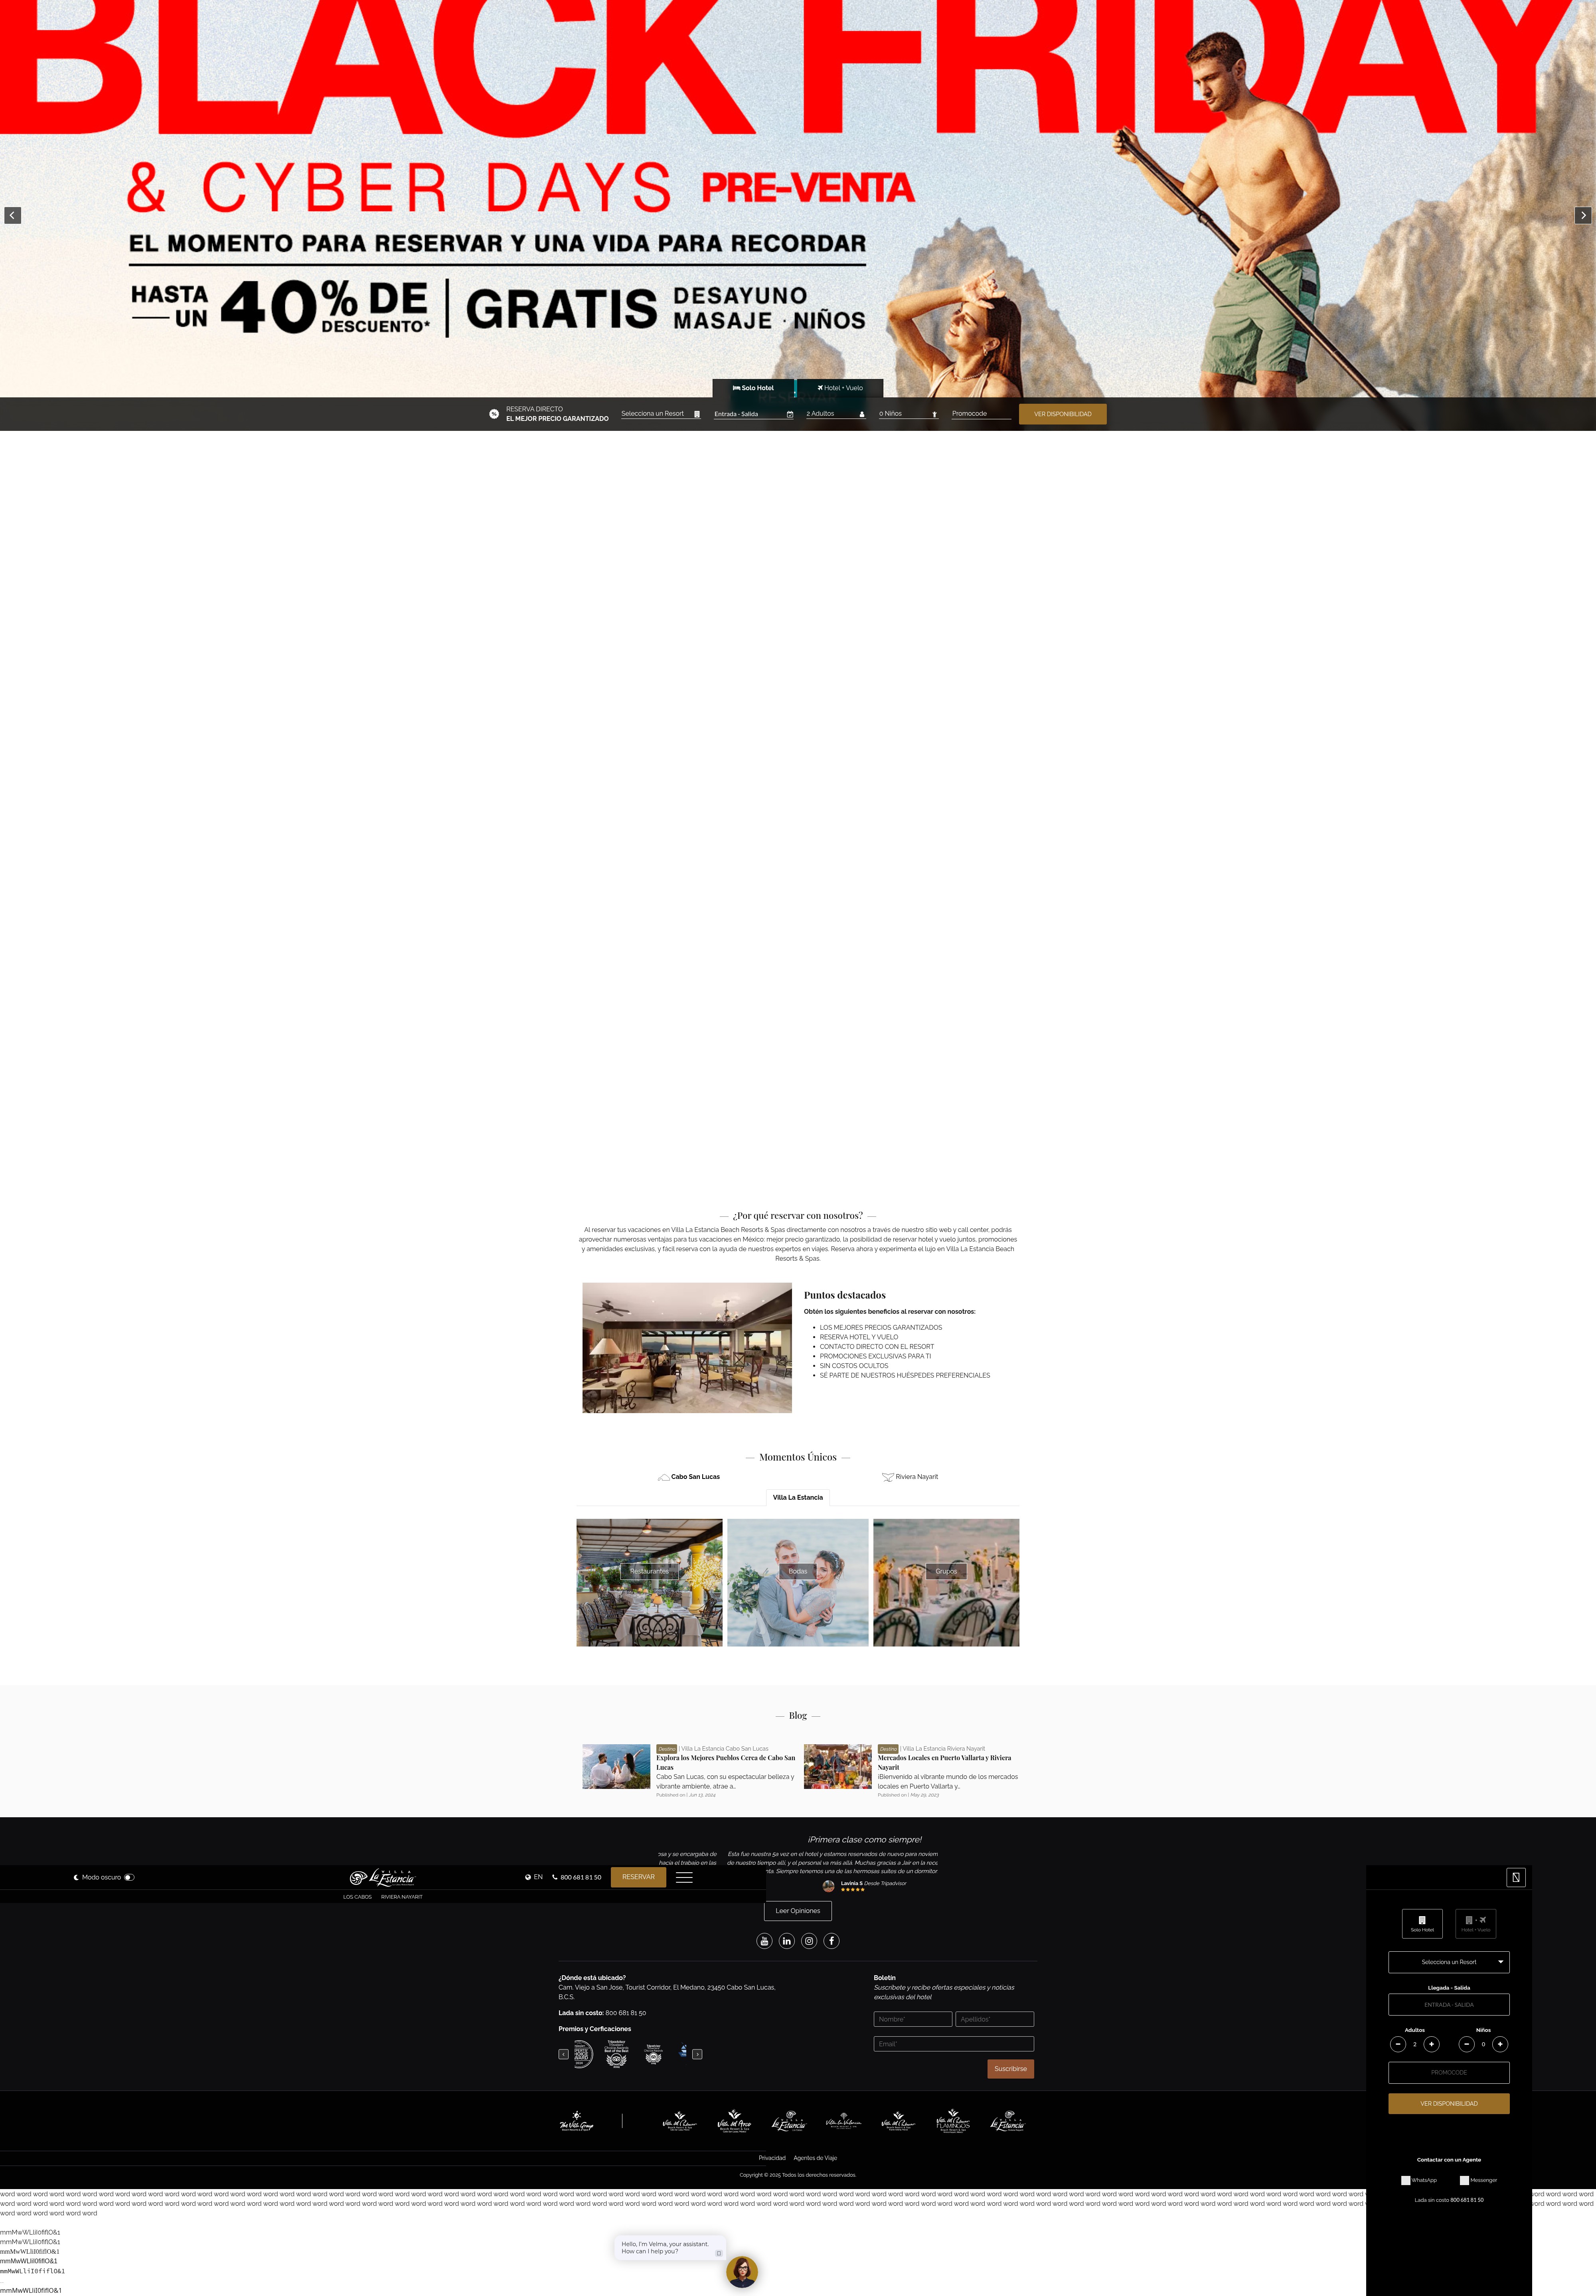
Task: Focus the Nombre newsletter field
Action: 913,2019
